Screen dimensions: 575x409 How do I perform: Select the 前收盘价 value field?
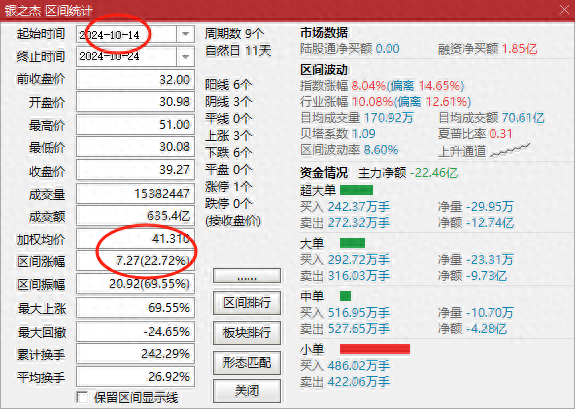135,80
